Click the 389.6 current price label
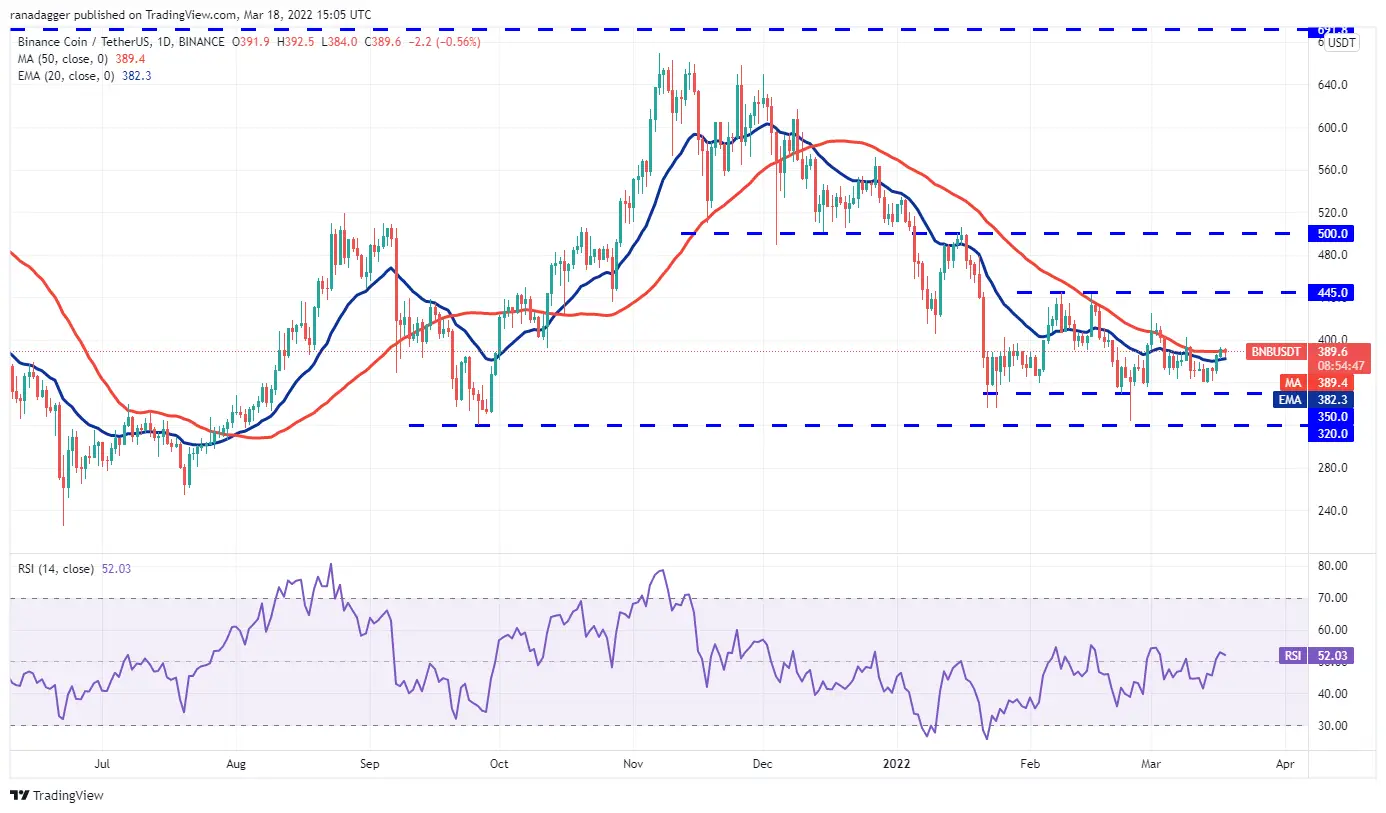 [x=1334, y=352]
